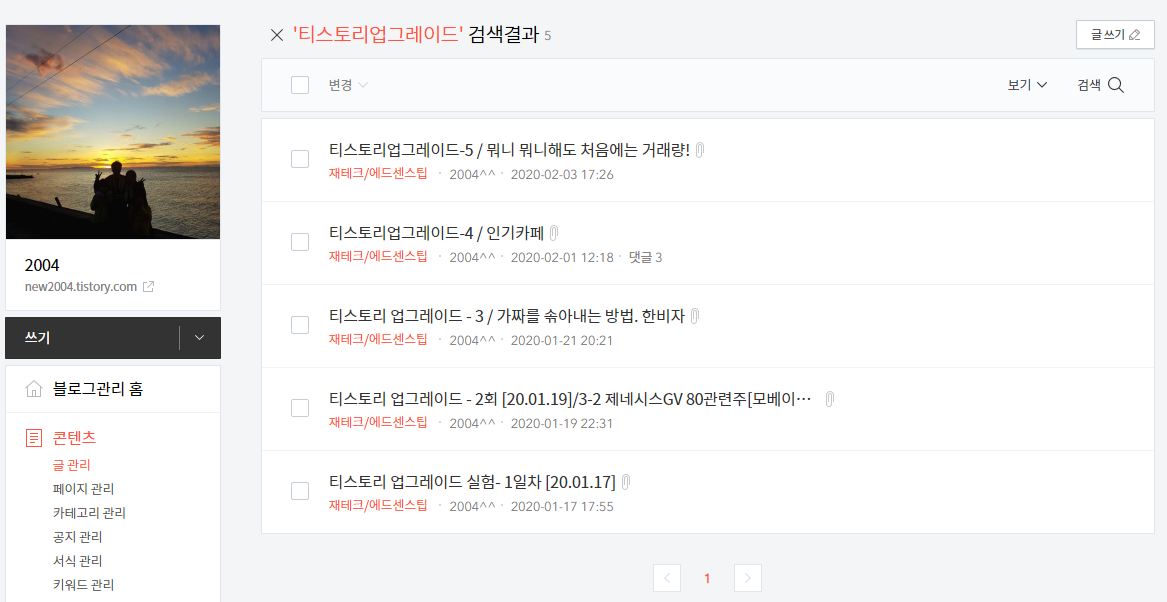Click the date 2020-01-21 20:21
The image size is (1167, 602).
561,341
